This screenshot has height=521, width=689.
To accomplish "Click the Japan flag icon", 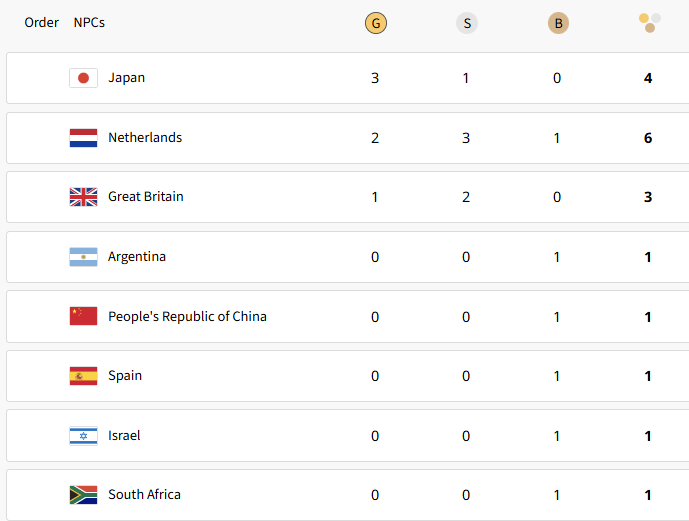I will [83, 78].
